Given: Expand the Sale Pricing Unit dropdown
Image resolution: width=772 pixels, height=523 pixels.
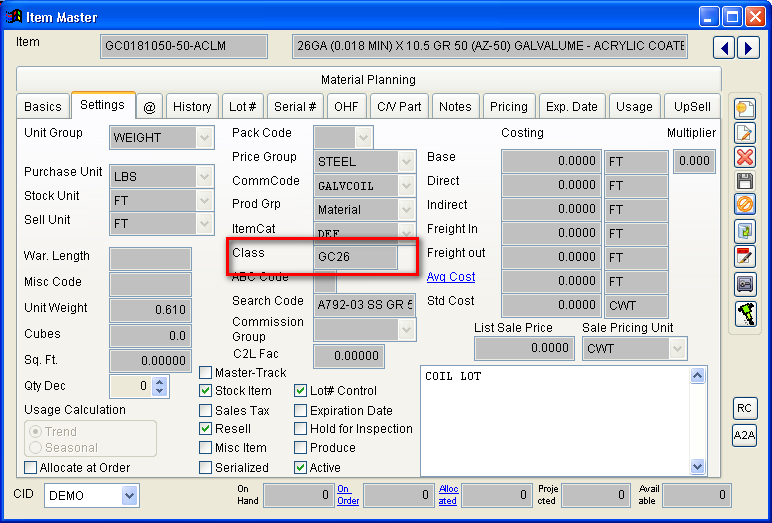Looking at the screenshot, I should click(677, 348).
